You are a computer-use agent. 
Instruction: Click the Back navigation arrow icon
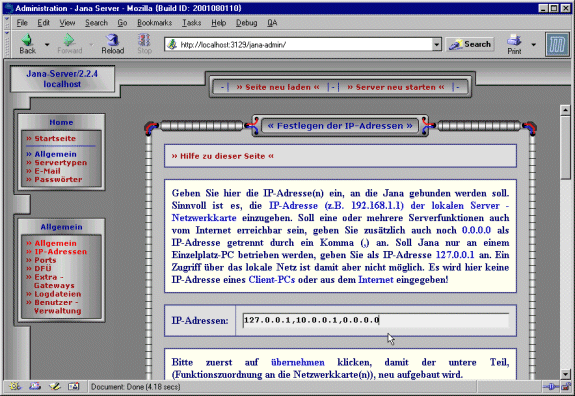click(27, 40)
